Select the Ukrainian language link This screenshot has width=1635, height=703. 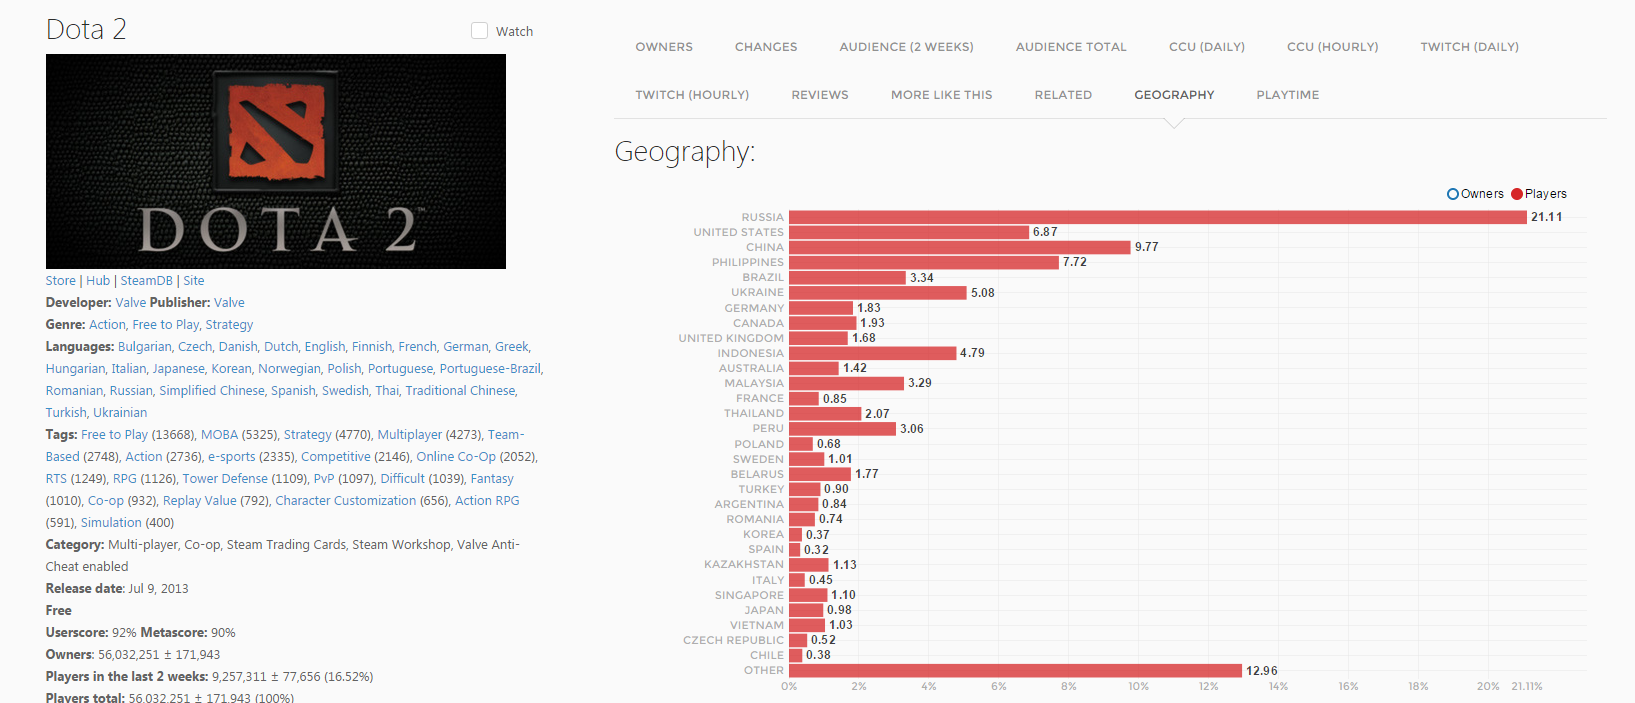(x=120, y=413)
